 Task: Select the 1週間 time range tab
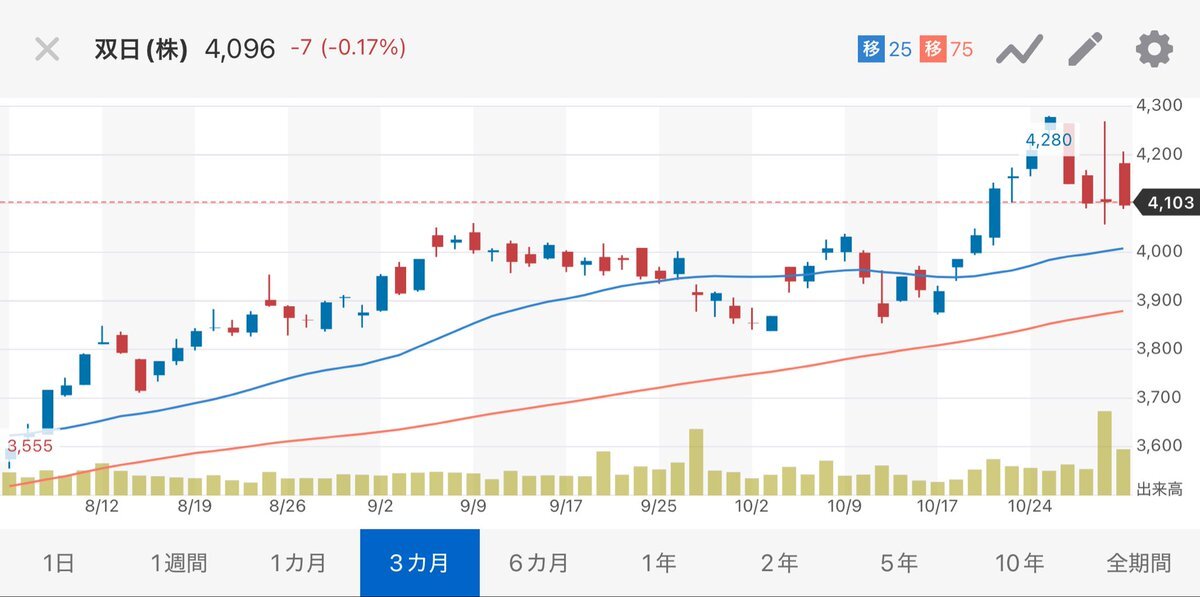pyautogui.click(x=179, y=563)
